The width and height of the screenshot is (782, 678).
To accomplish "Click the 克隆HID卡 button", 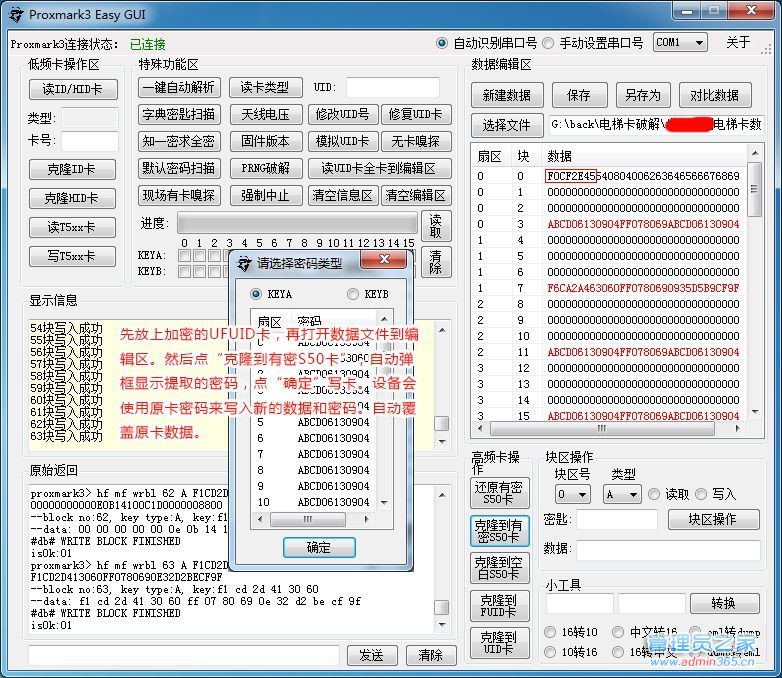I will 72,198.
